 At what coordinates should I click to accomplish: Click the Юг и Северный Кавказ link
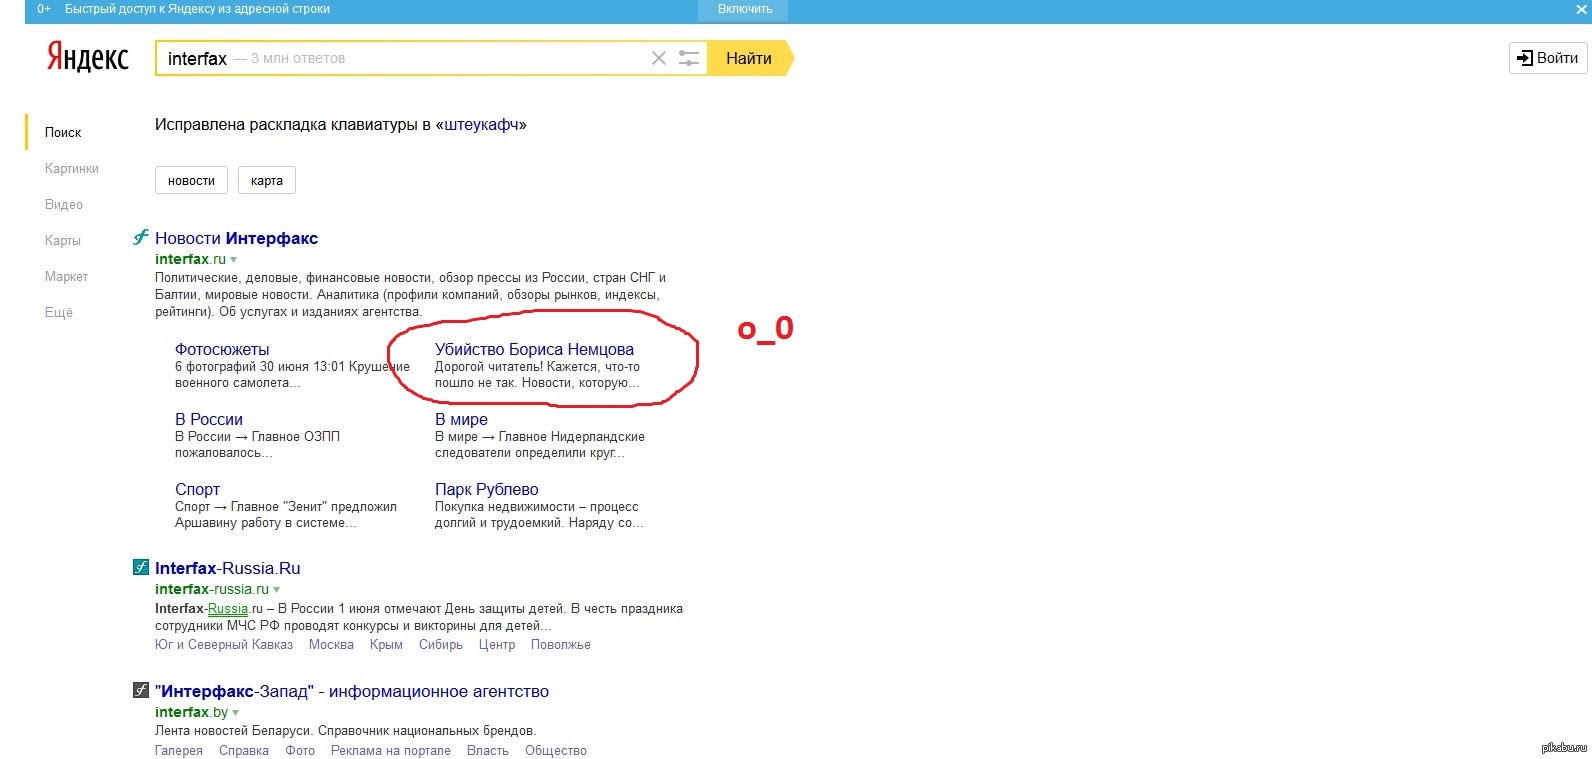pyautogui.click(x=224, y=644)
